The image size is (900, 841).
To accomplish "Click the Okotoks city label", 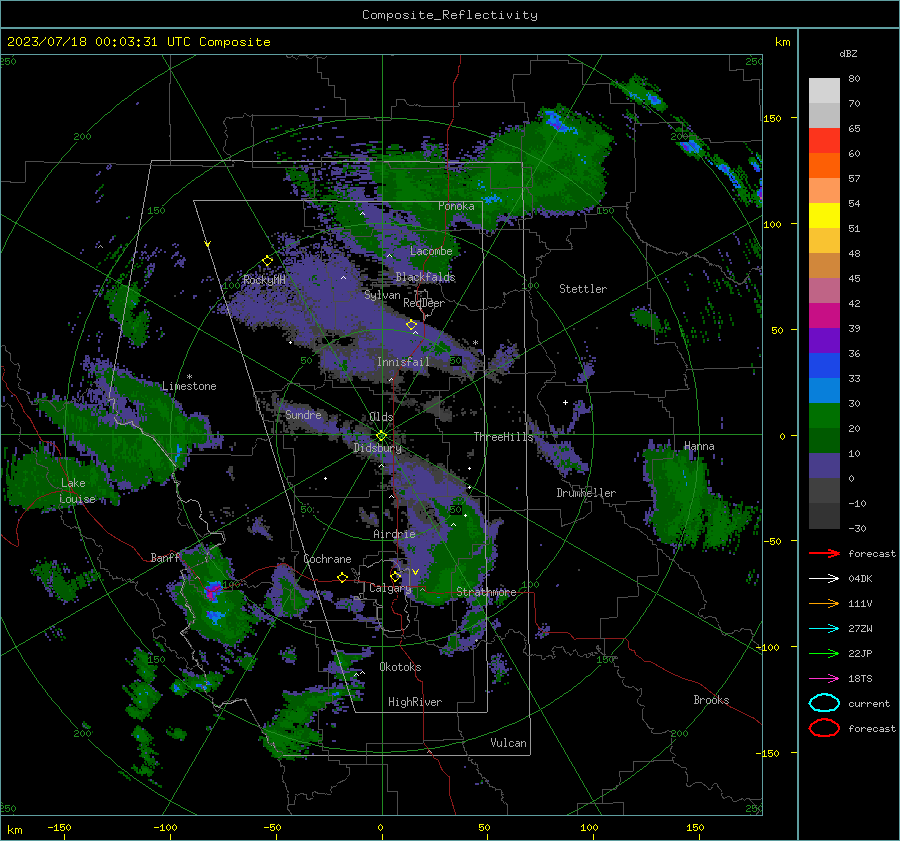I will (x=400, y=667).
